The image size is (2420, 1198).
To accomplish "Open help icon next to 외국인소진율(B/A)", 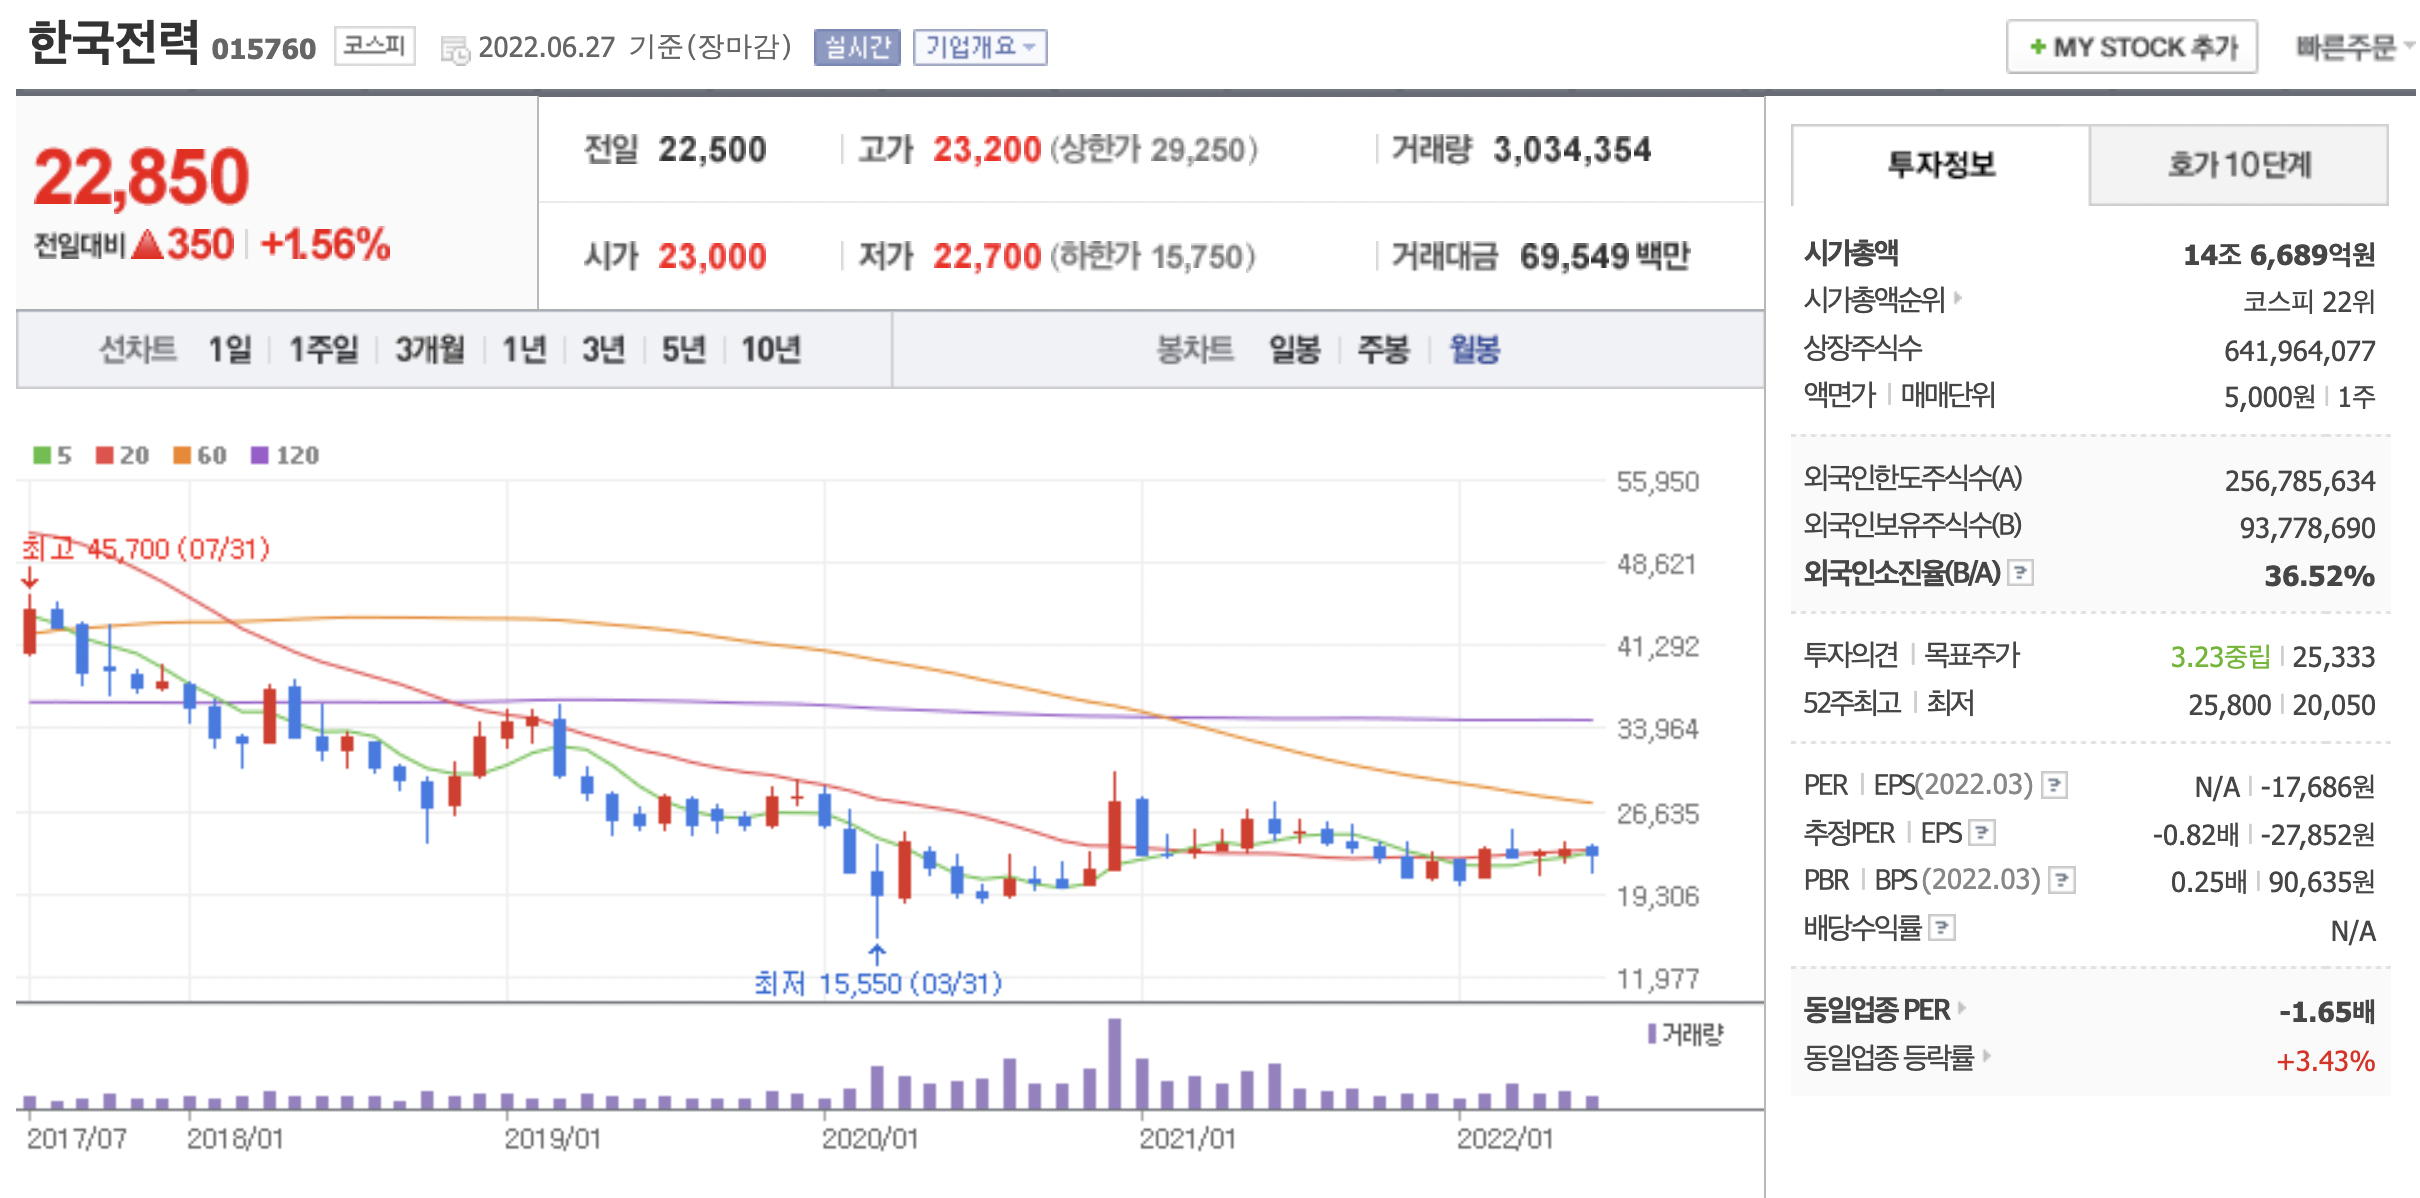I will 2021,573.
